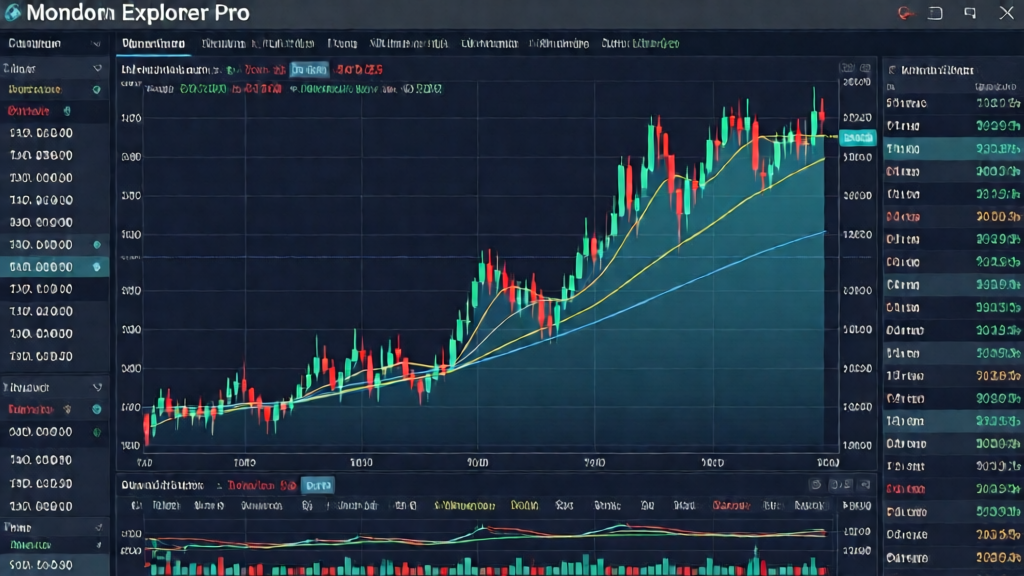Toggle the green dot on the yellow-labeled sidebar row

pos(97,90)
